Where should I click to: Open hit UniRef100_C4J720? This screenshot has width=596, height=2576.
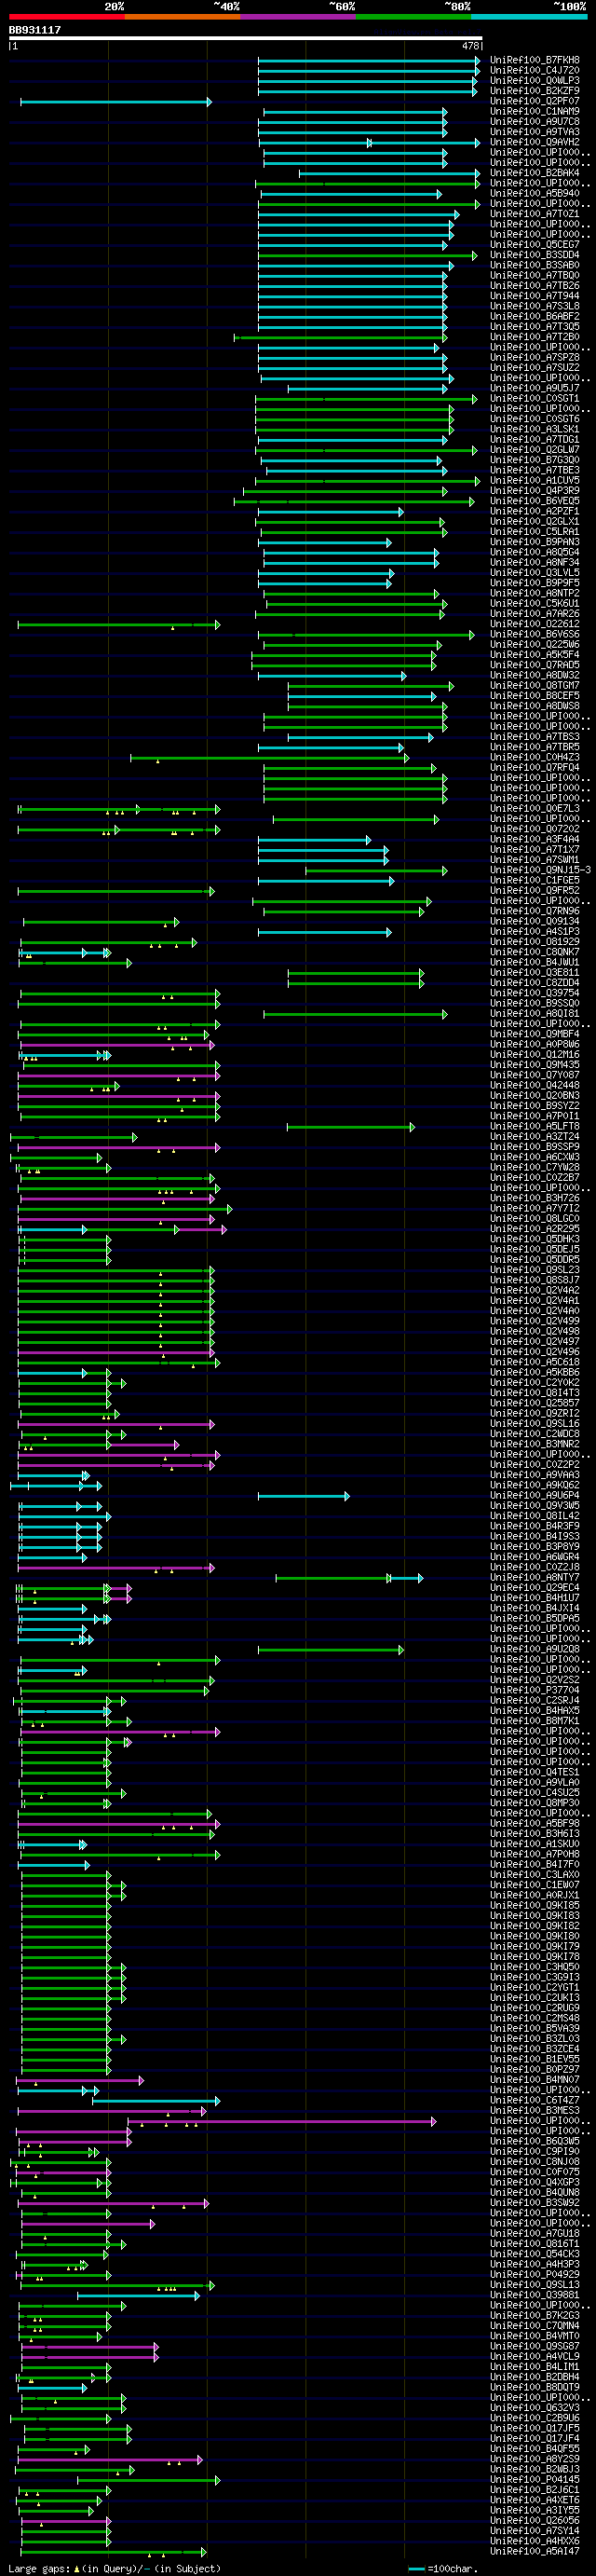tap(534, 70)
